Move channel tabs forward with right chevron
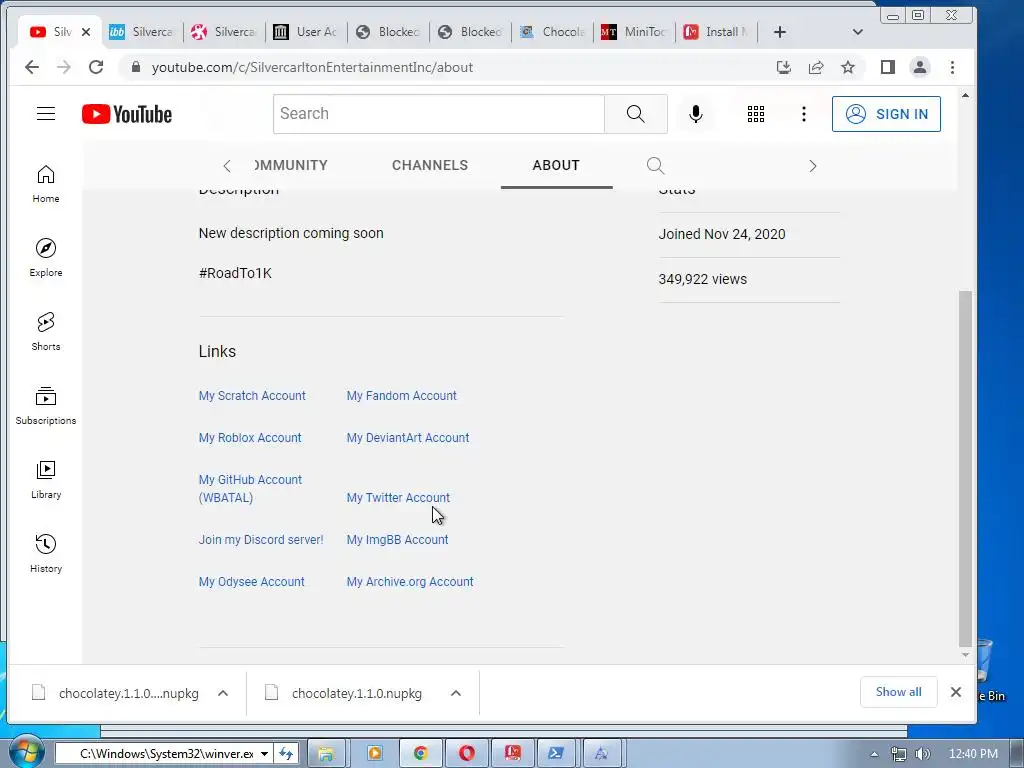Screen dimensions: 1024x768 click(812, 166)
